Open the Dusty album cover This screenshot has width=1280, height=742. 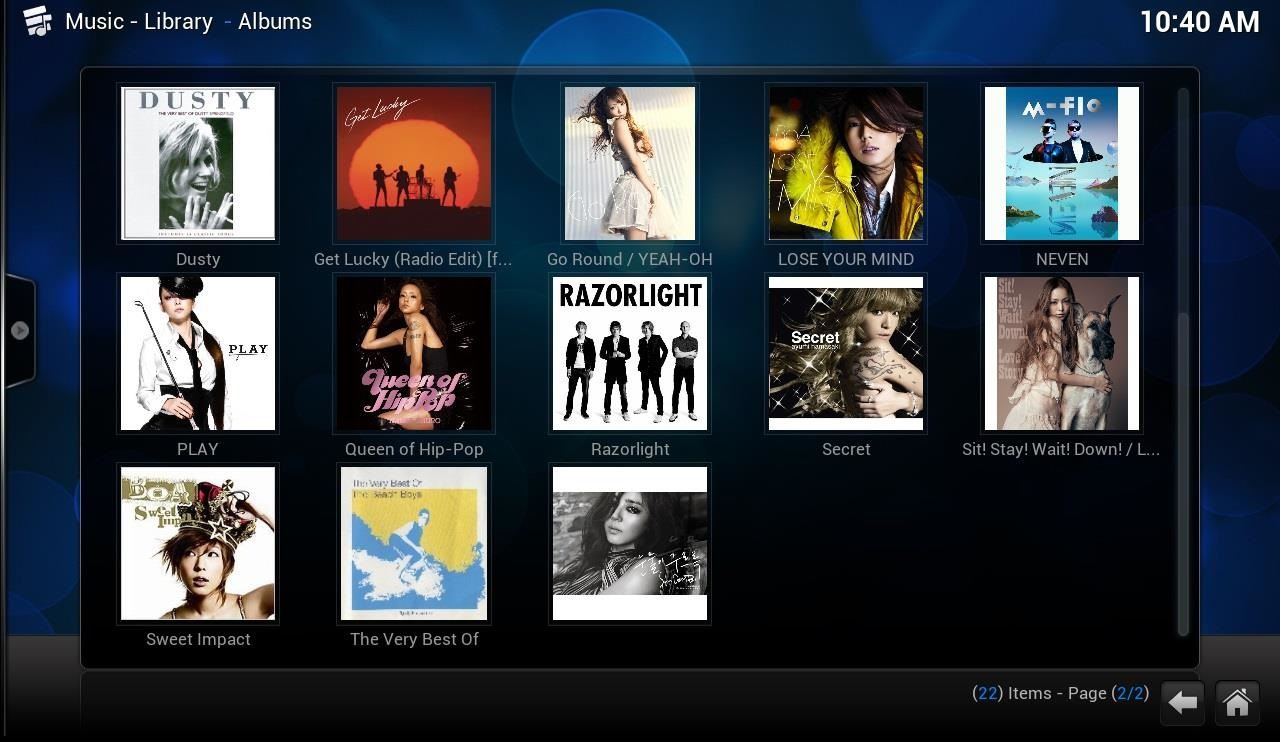click(198, 163)
